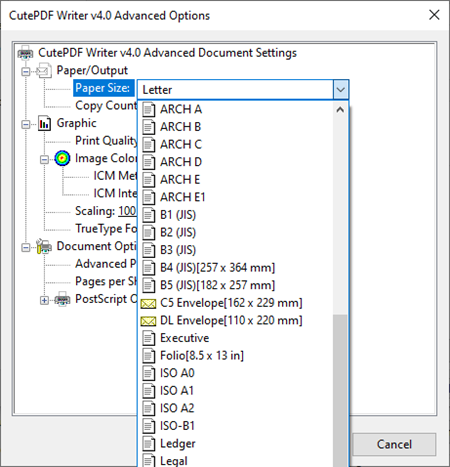Viewport: 450px width, 467px height.
Task: Select Ledger paper size
Action: pos(235,444)
